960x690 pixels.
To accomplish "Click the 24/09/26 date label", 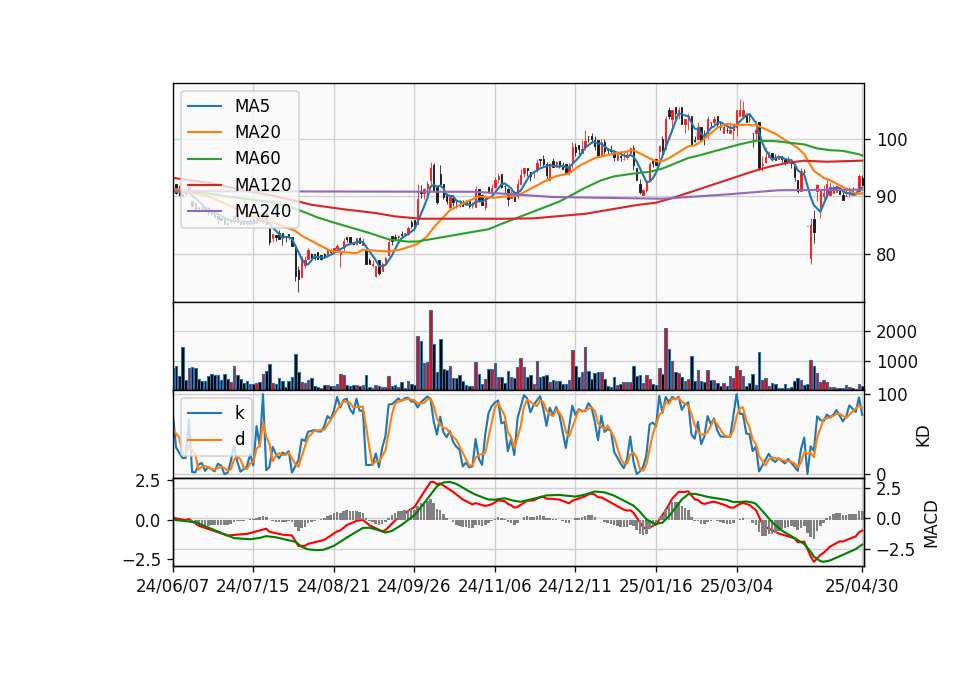I will 414,586.
